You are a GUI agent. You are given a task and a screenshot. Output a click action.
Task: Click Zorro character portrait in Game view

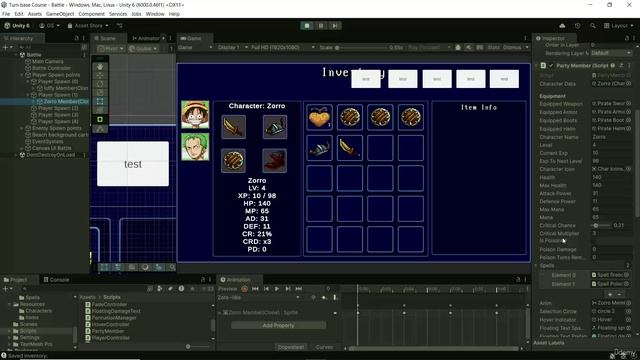195,147
